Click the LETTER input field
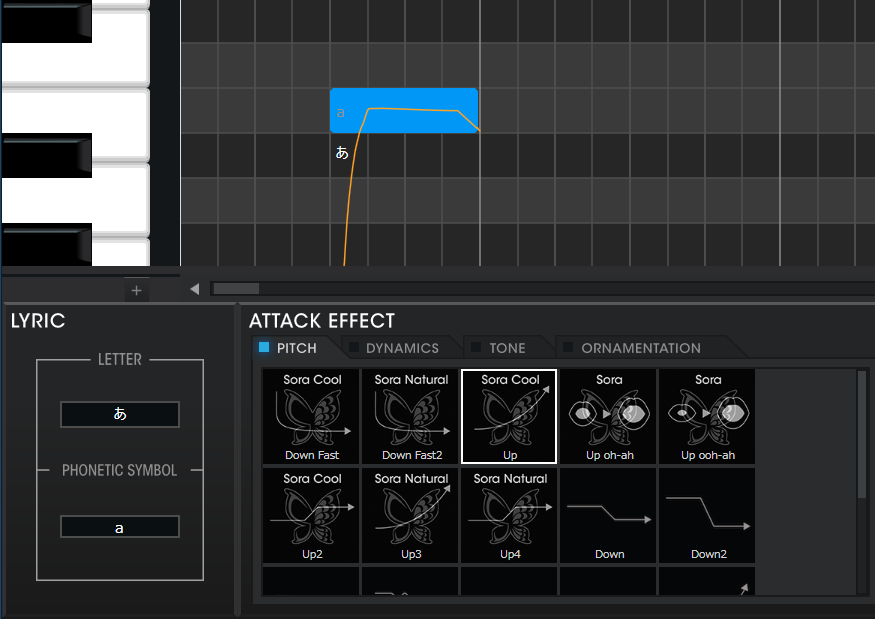The width and height of the screenshot is (875, 619). point(120,414)
